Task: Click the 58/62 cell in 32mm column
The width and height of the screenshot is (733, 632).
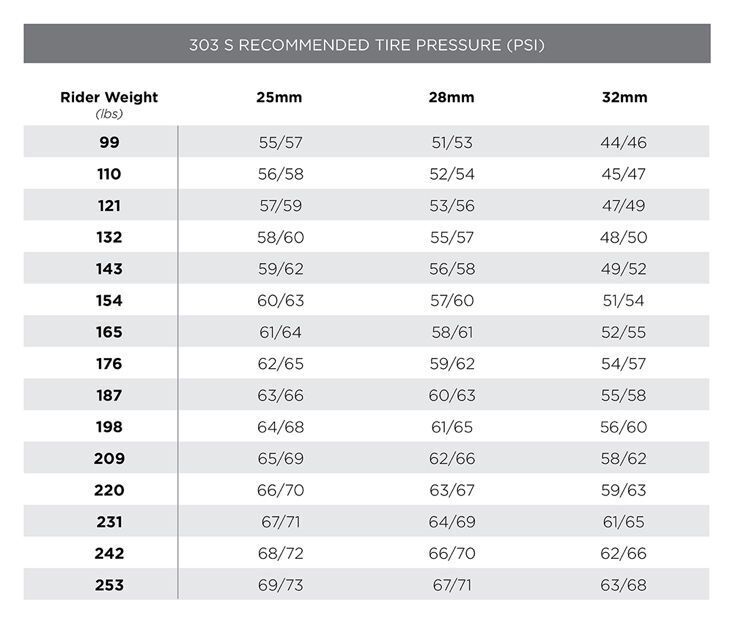Action: pos(624,459)
